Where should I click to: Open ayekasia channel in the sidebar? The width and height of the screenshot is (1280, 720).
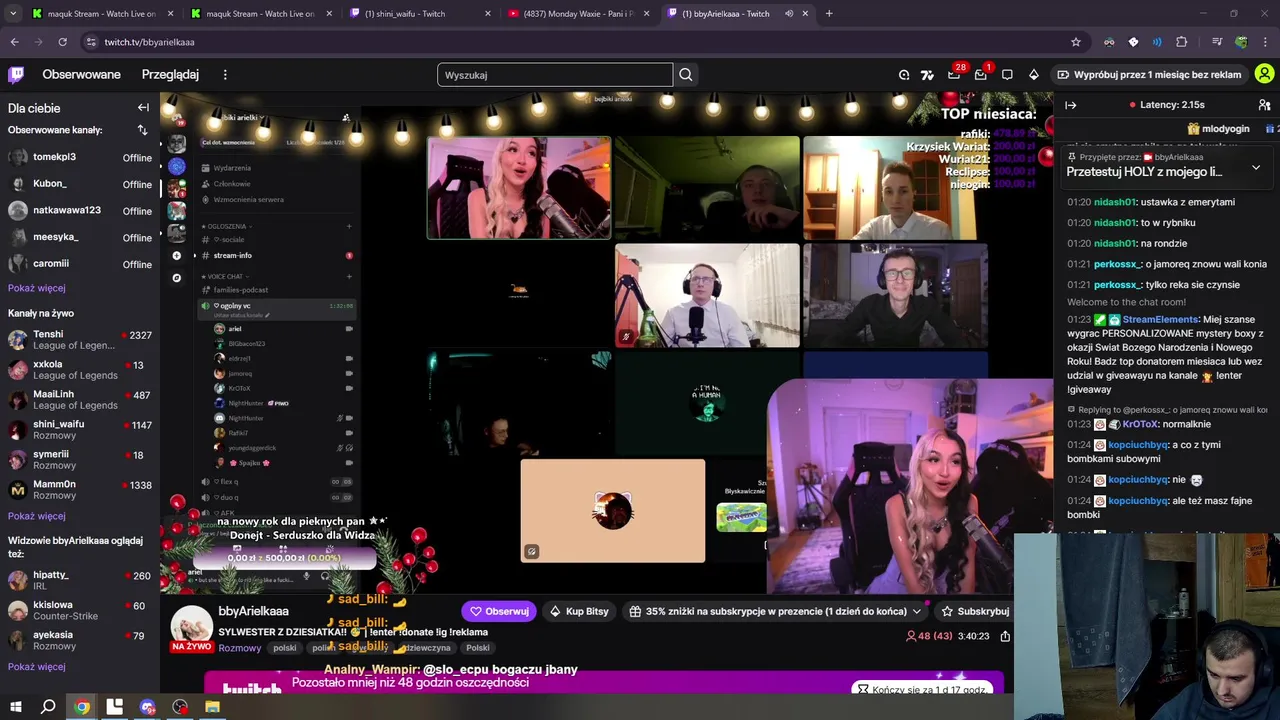click(80, 640)
